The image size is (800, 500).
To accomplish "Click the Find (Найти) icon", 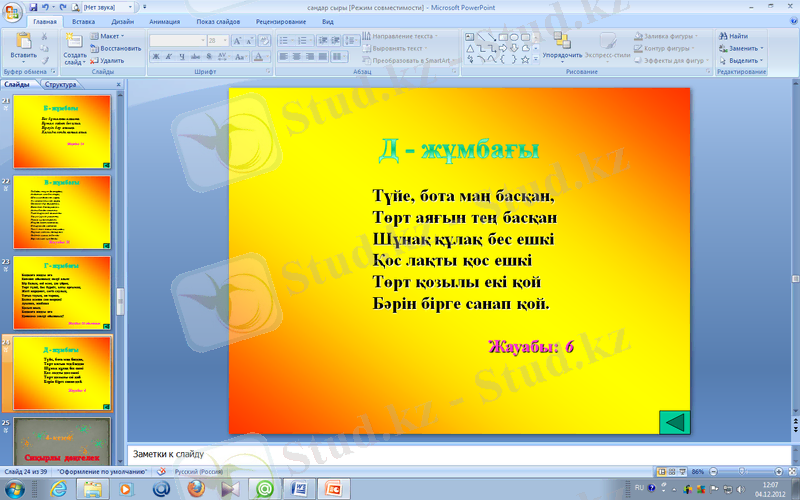I will point(732,36).
